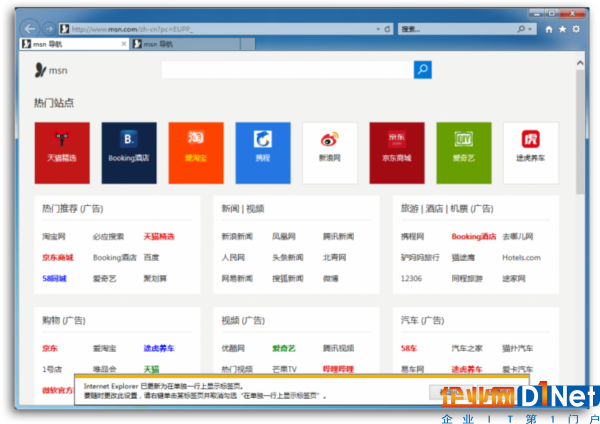
Task: Open 搜狐新闻 link
Action: (287, 279)
